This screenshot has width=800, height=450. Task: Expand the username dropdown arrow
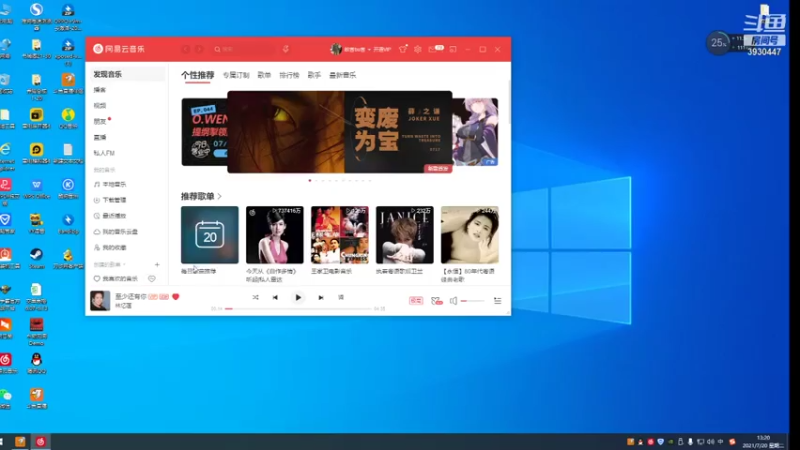(x=369, y=49)
